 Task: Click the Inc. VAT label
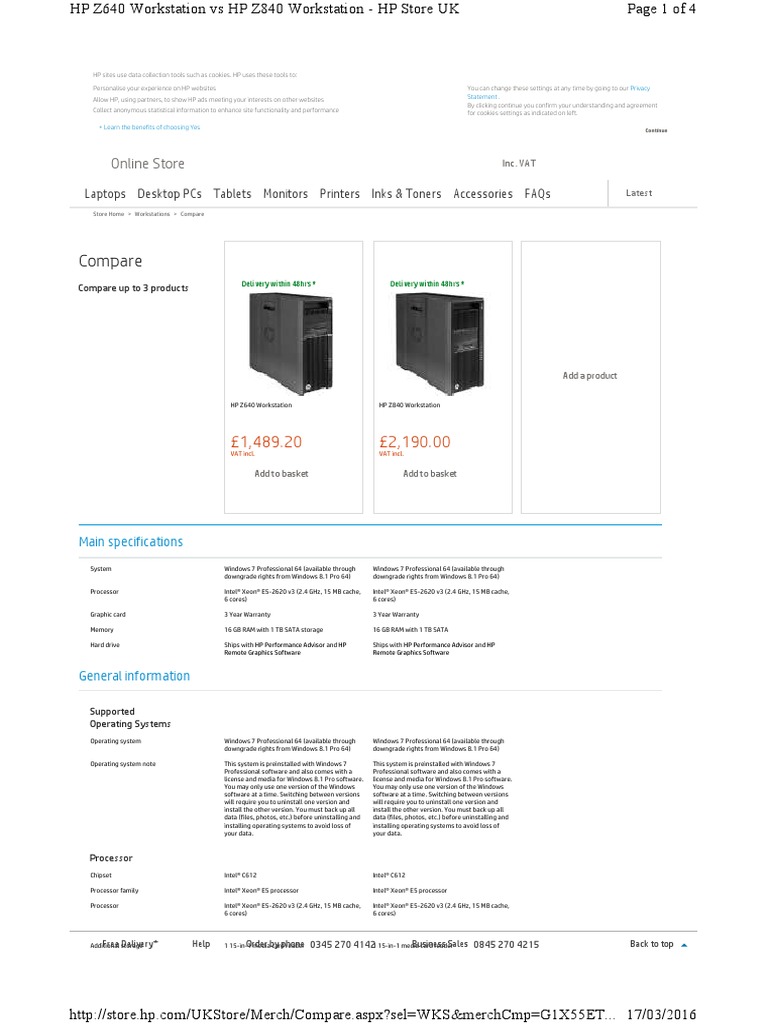point(519,163)
